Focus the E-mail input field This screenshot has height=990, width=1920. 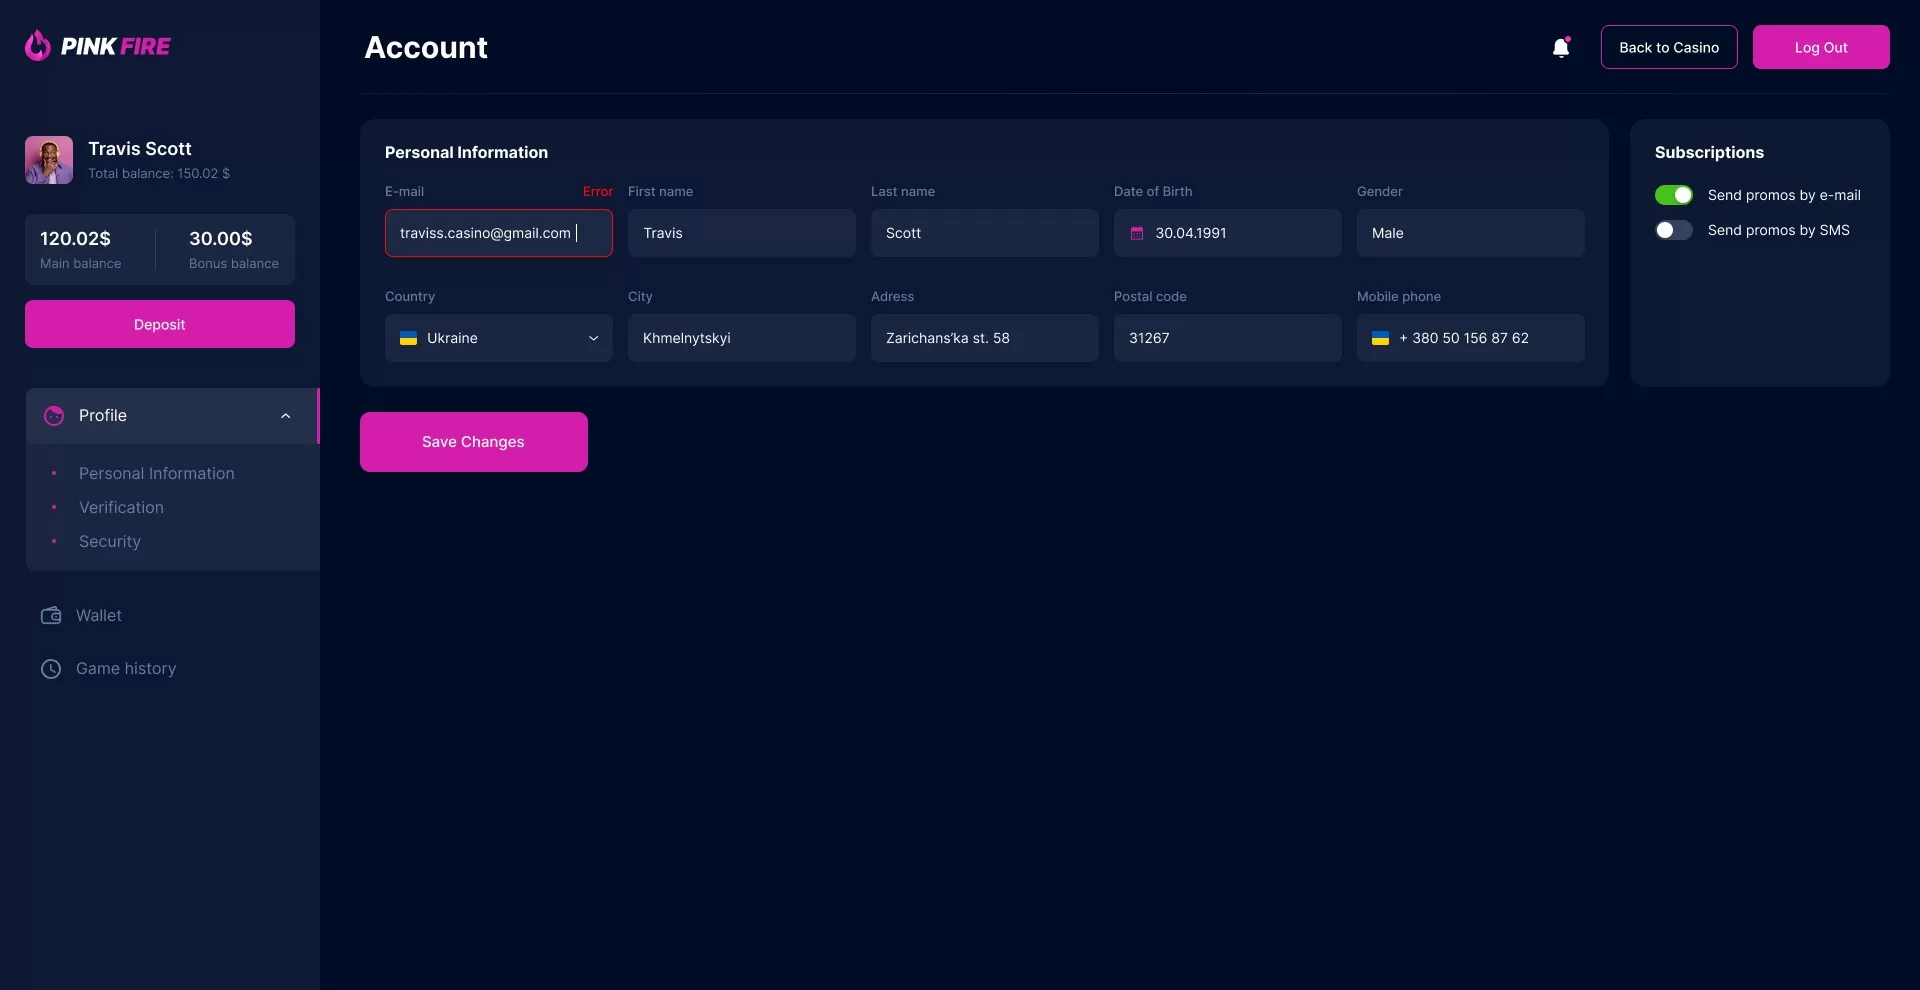[499, 233]
